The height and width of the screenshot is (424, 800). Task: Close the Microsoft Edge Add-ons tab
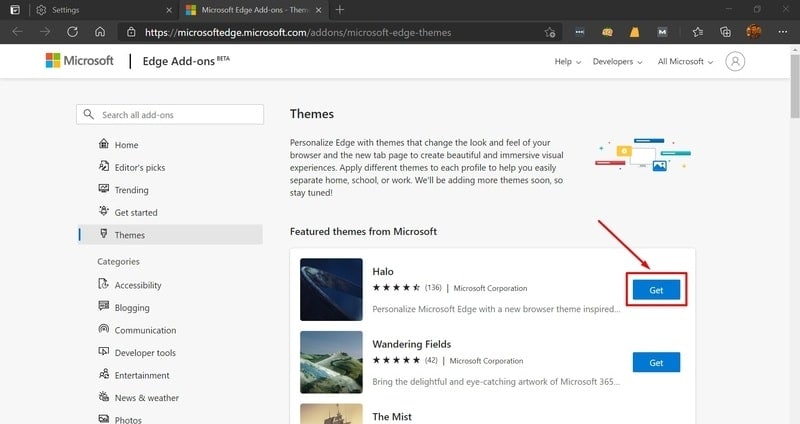[x=319, y=10]
